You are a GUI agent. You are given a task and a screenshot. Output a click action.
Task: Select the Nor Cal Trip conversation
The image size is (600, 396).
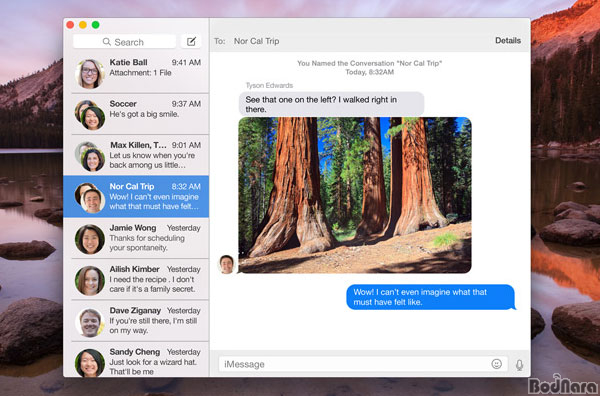(136, 196)
